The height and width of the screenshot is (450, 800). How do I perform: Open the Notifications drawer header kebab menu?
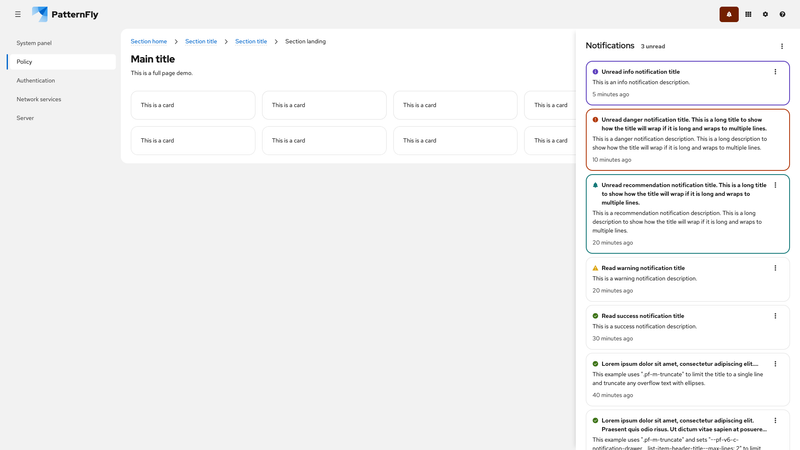coord(782,46)
